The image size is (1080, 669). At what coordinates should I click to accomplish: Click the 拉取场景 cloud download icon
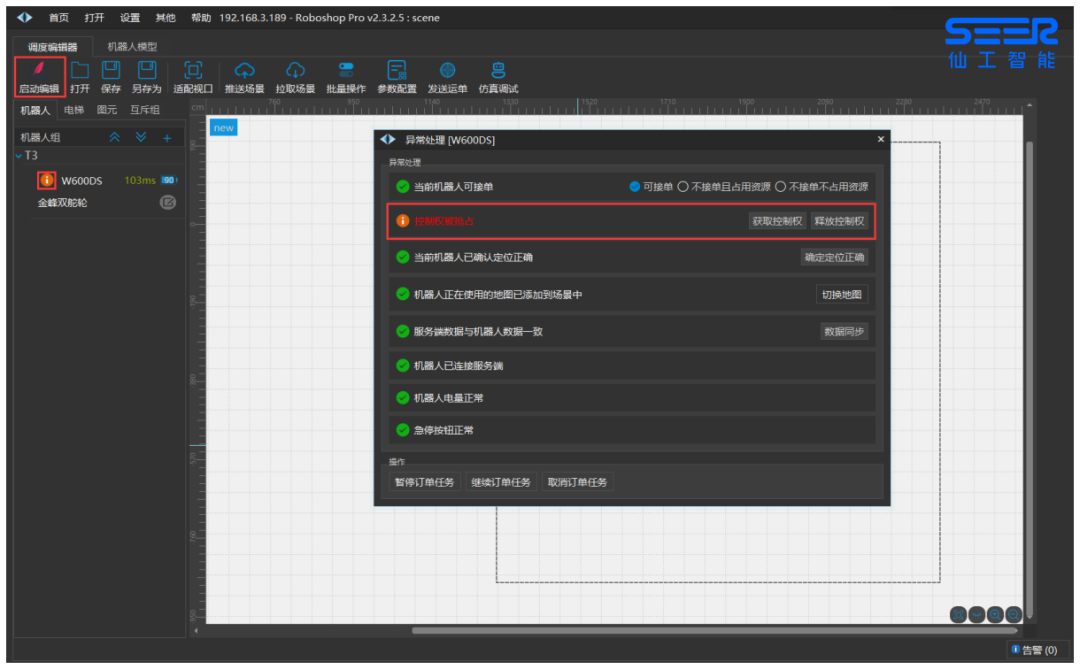pos(295,70)
